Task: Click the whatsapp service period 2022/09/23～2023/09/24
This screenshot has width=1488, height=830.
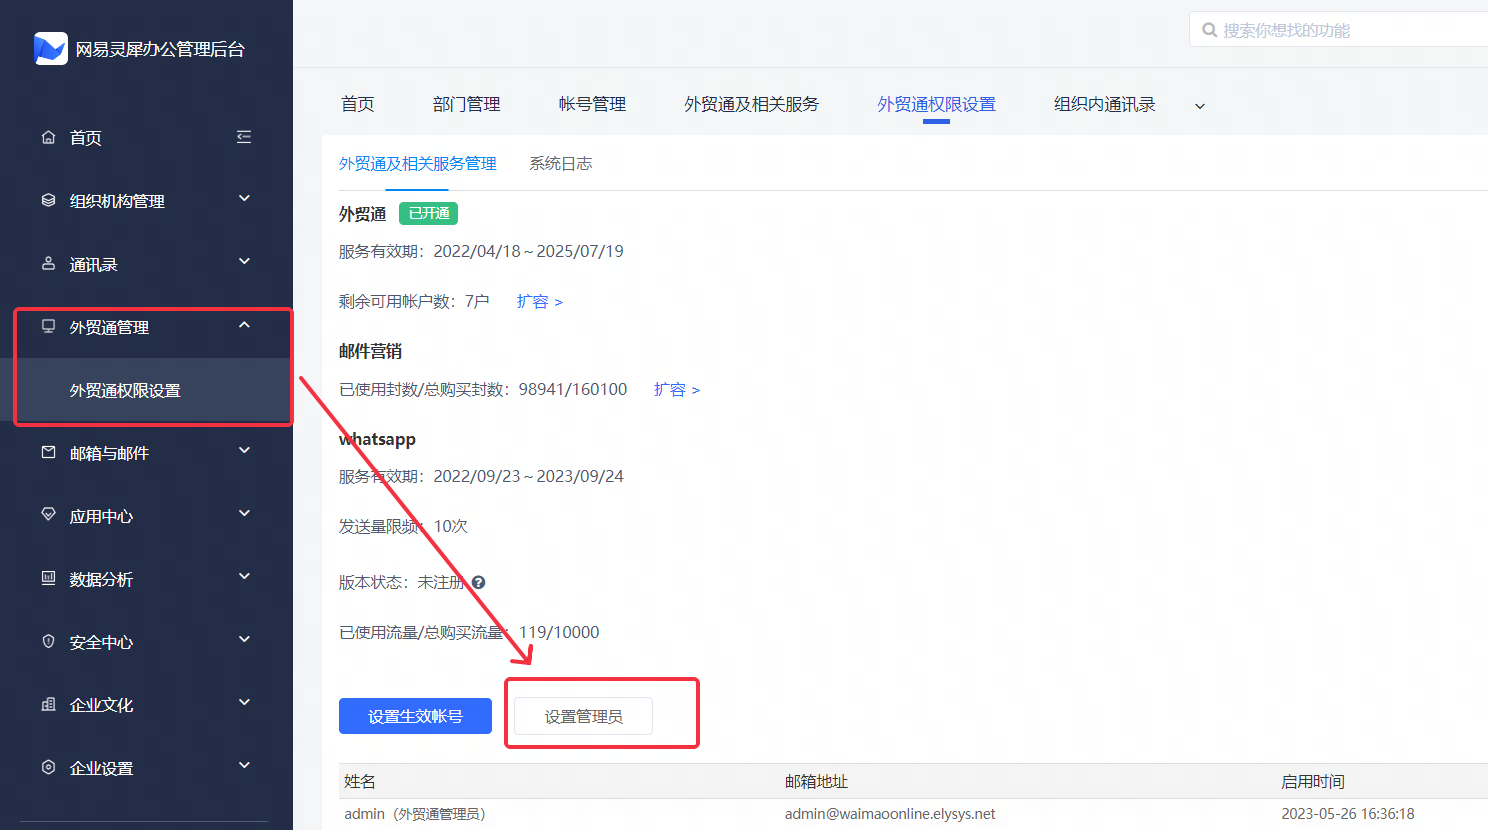Action: click(528, 476)
